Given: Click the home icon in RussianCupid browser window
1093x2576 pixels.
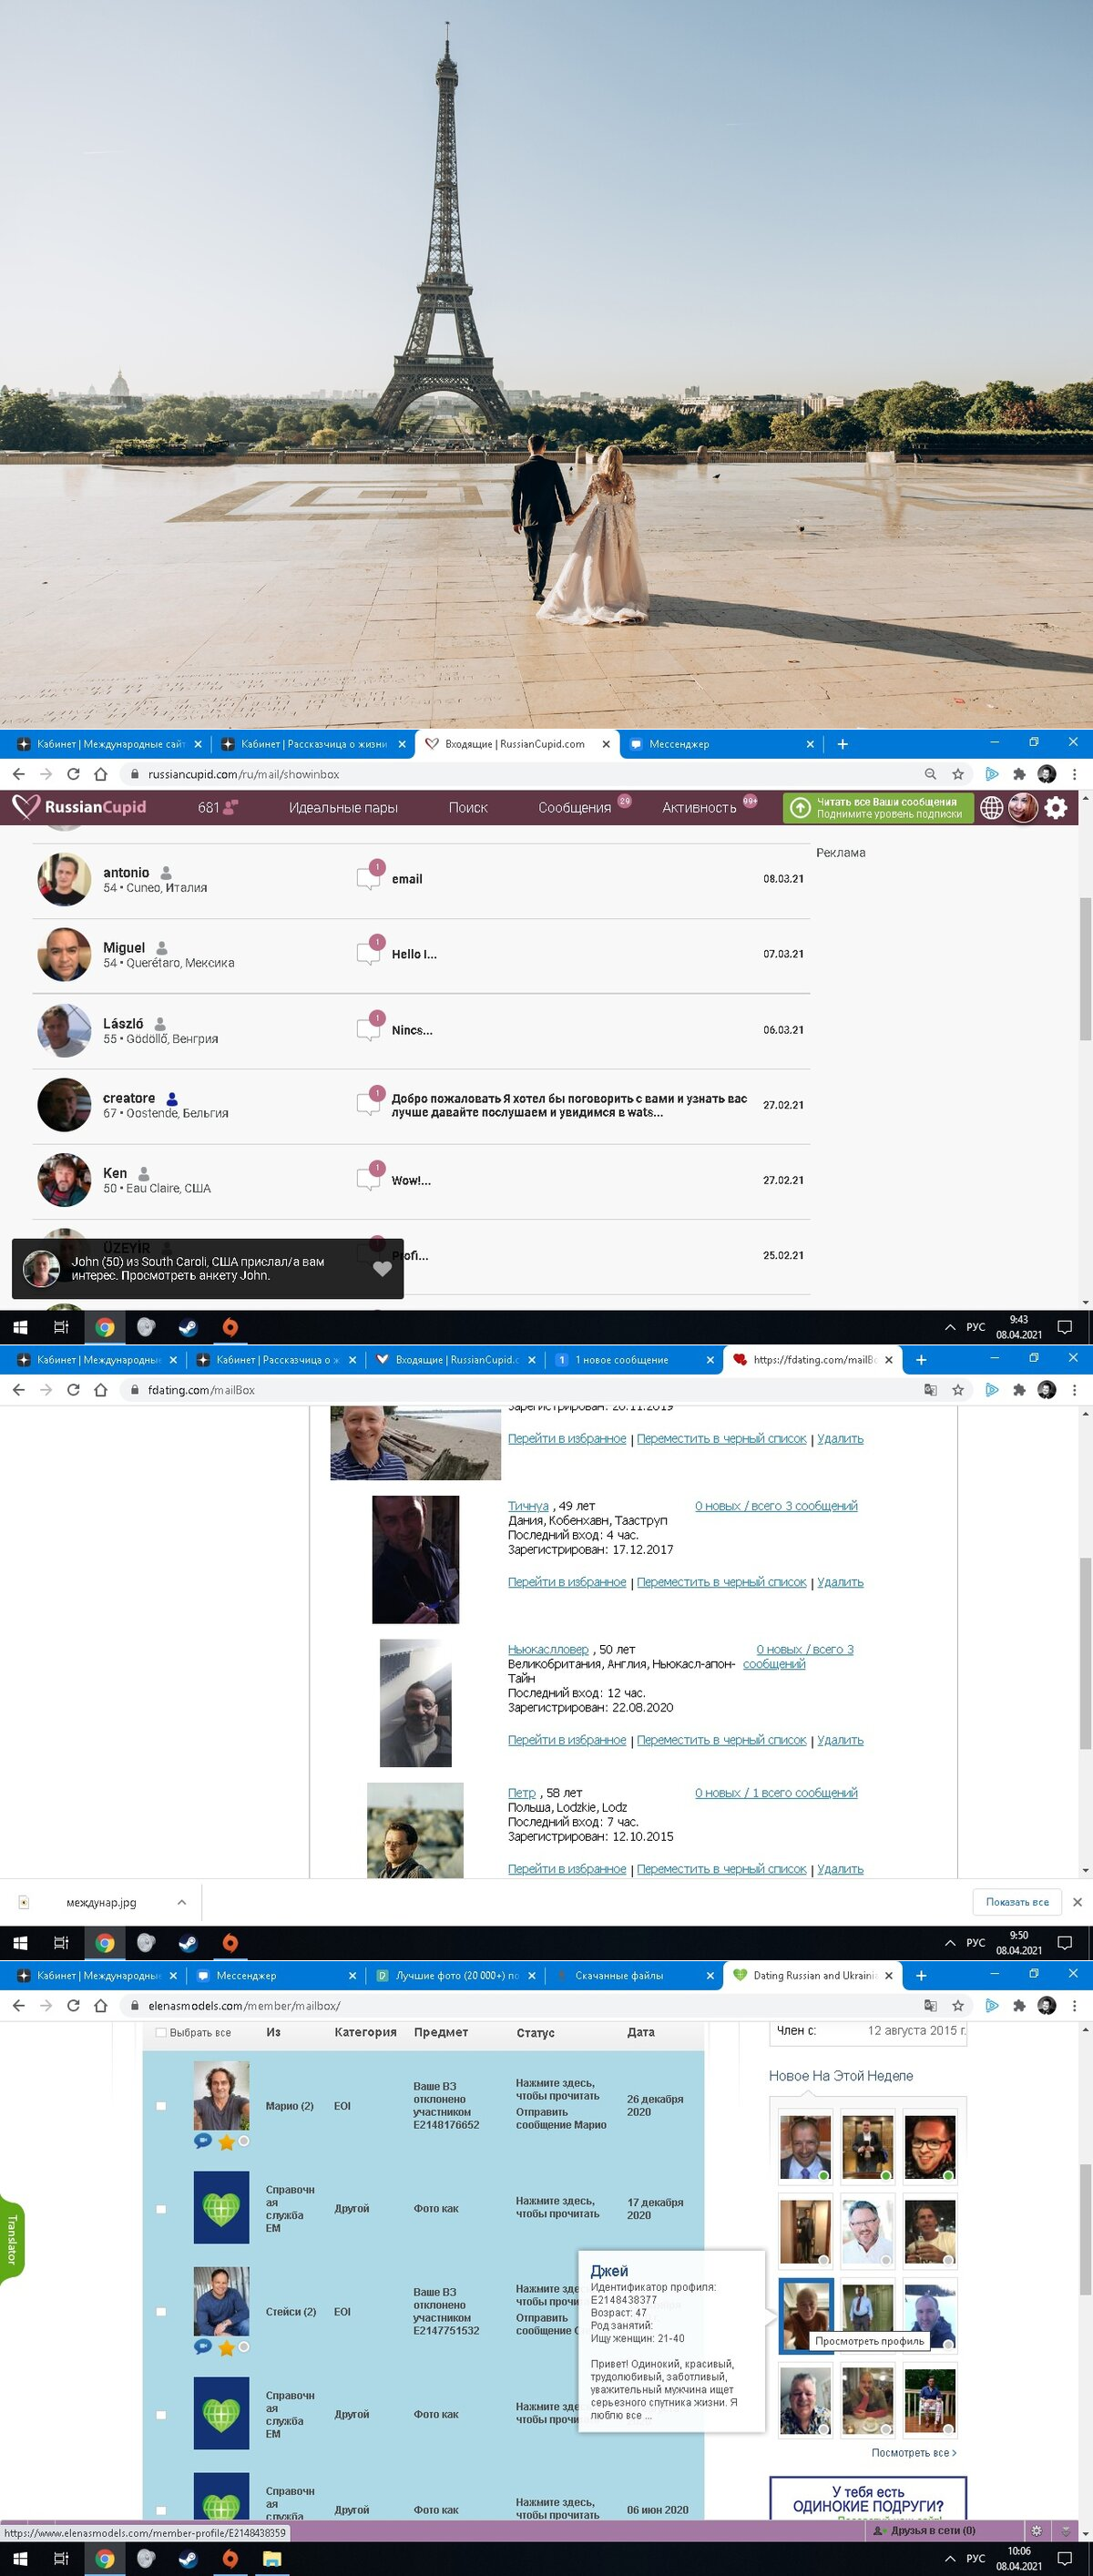Looking at the screenshot, I should pos(100,774).
